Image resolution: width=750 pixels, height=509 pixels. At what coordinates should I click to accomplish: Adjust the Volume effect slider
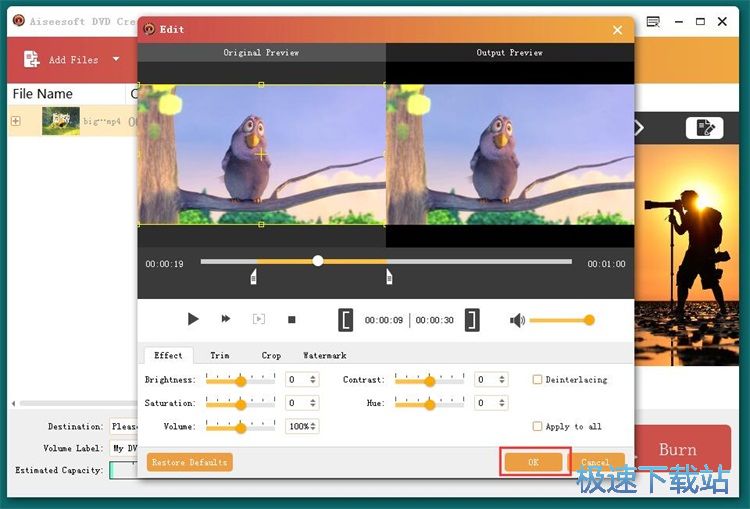click(241, 427)
